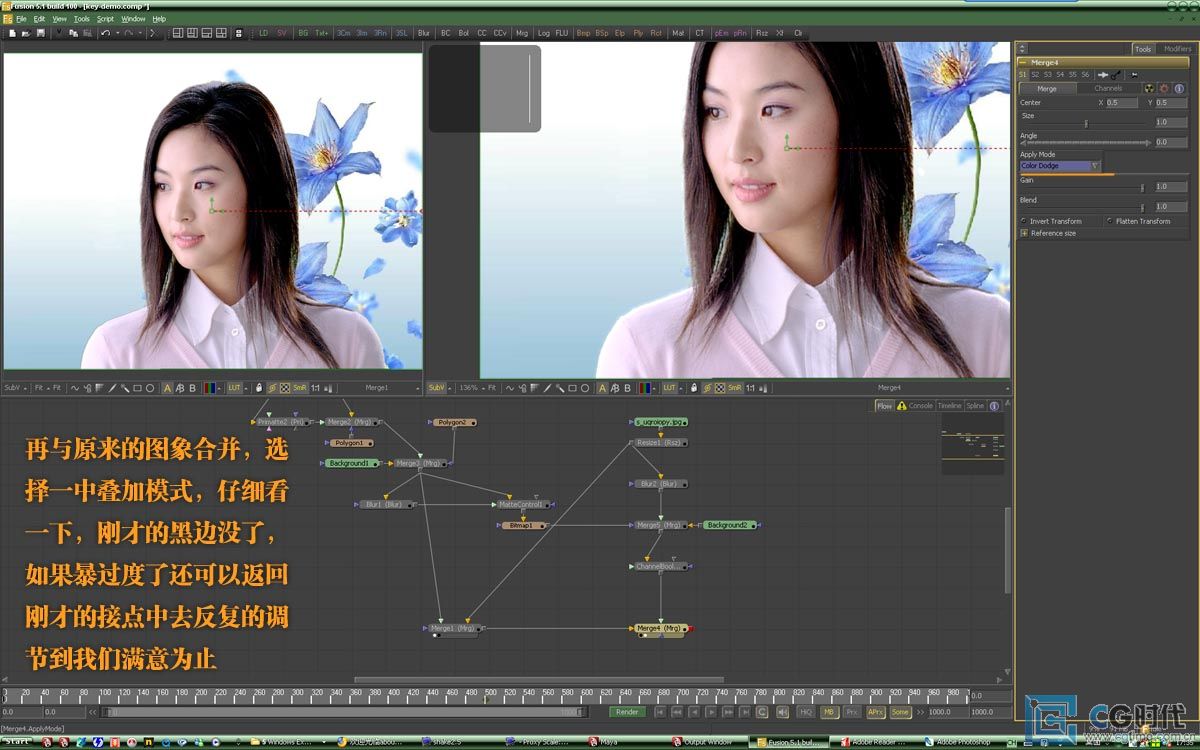Viewport: 1200px width, 750px height.
Task: Click the Center X value field
Action: [1121, 103]
